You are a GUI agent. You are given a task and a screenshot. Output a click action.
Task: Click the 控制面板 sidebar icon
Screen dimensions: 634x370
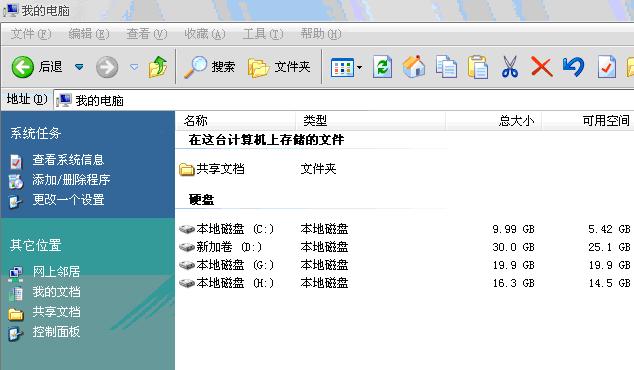pos(16,334)
